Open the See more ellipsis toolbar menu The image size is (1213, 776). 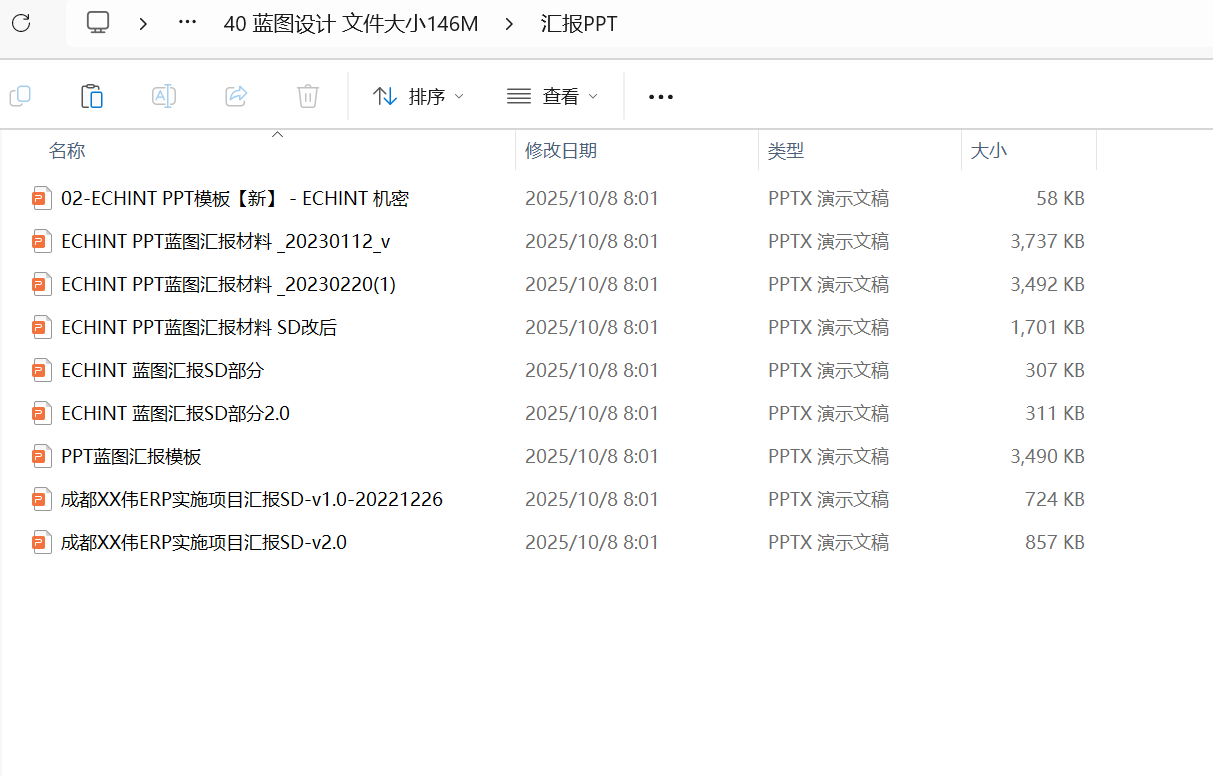pos(661,97)
